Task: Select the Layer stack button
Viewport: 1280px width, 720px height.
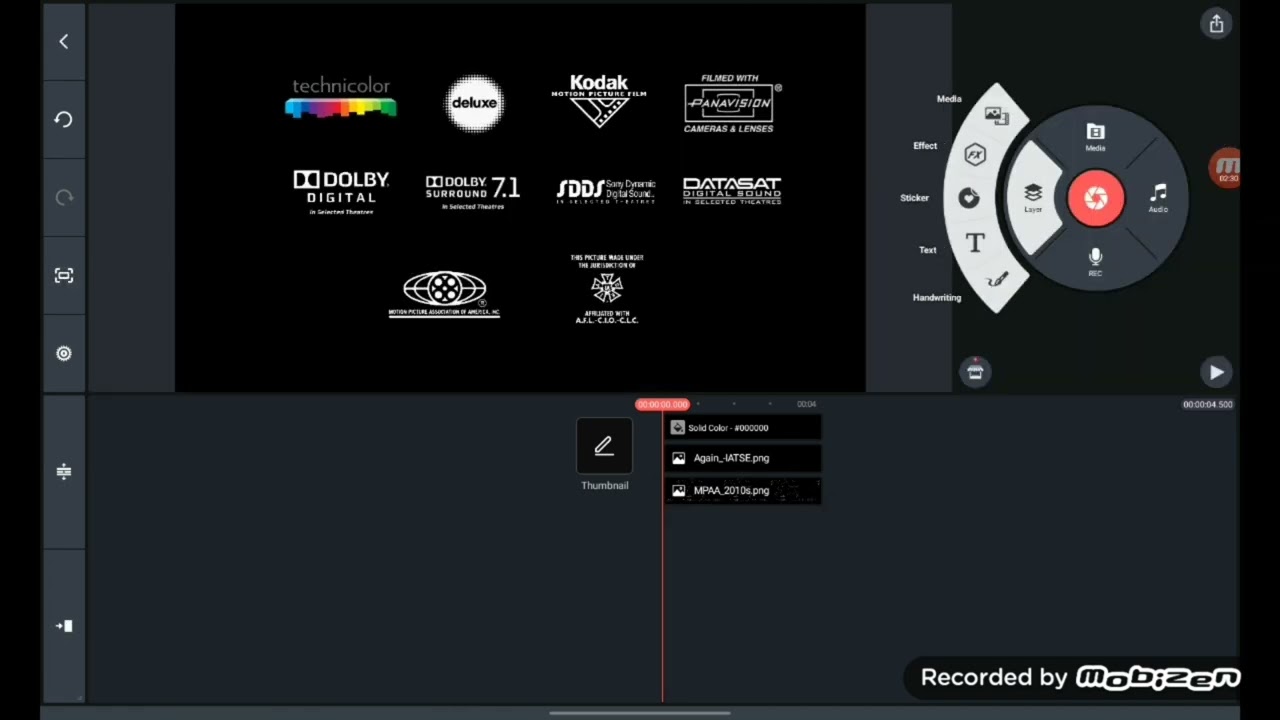Action: 1033,197
